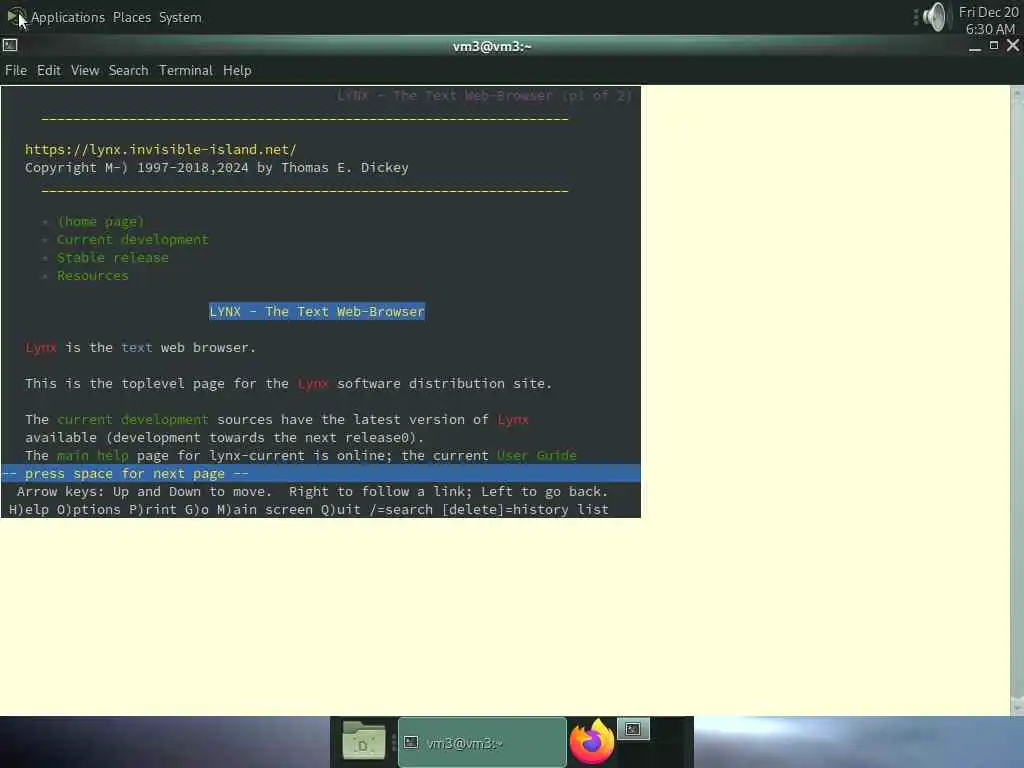Open the Terminal menu
Image resolution: width=1024 pixels, height=768 pixels.
(x=185, y=70)
